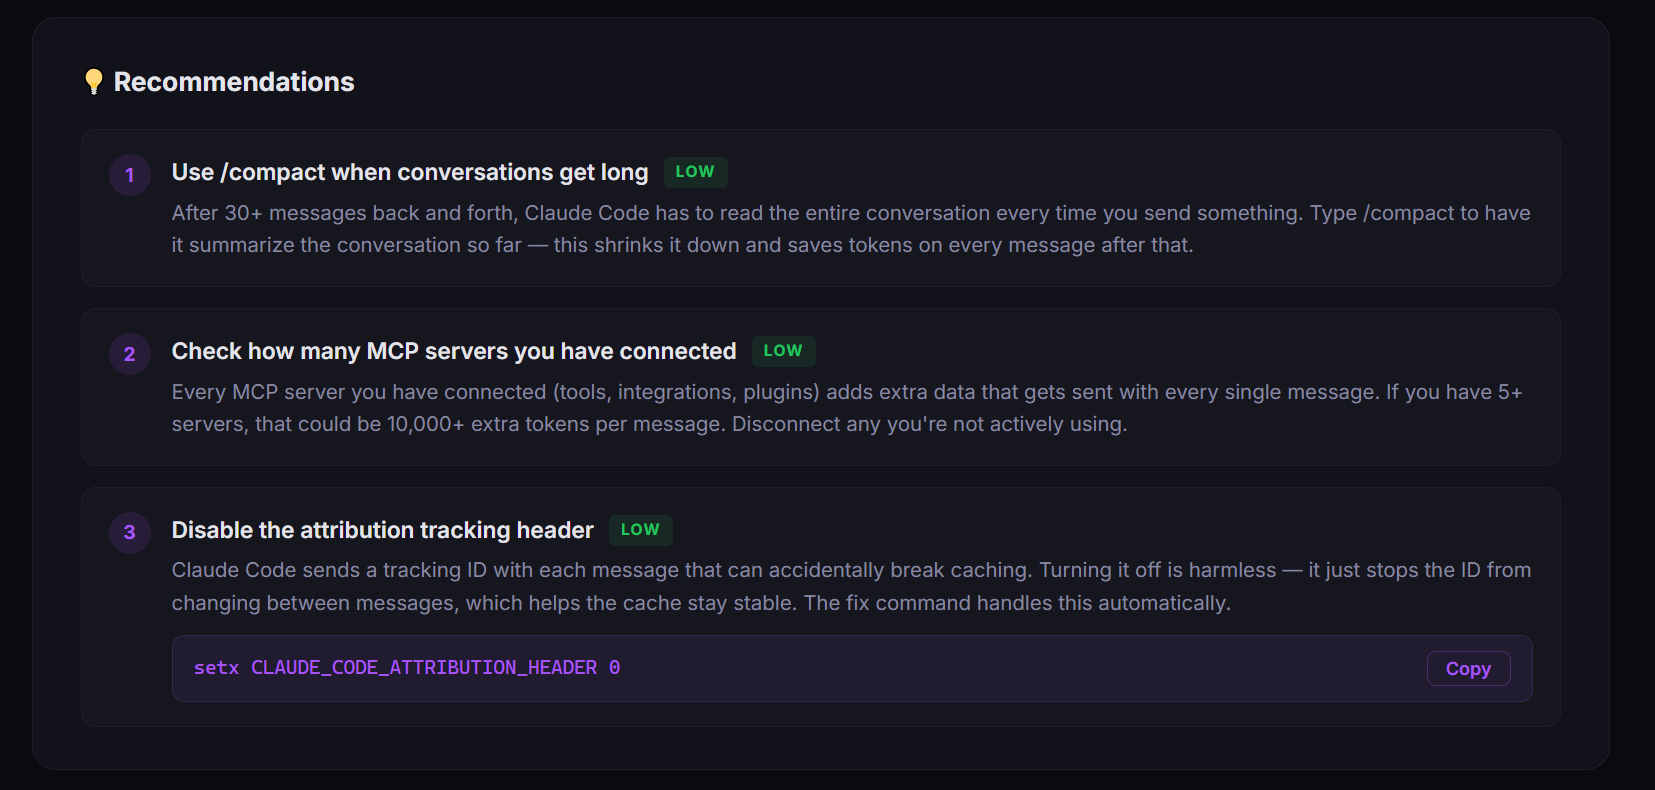Screen dimensions: 1655x790
Task: Click the tracking ID description paragraph
Action: point(850,587)
